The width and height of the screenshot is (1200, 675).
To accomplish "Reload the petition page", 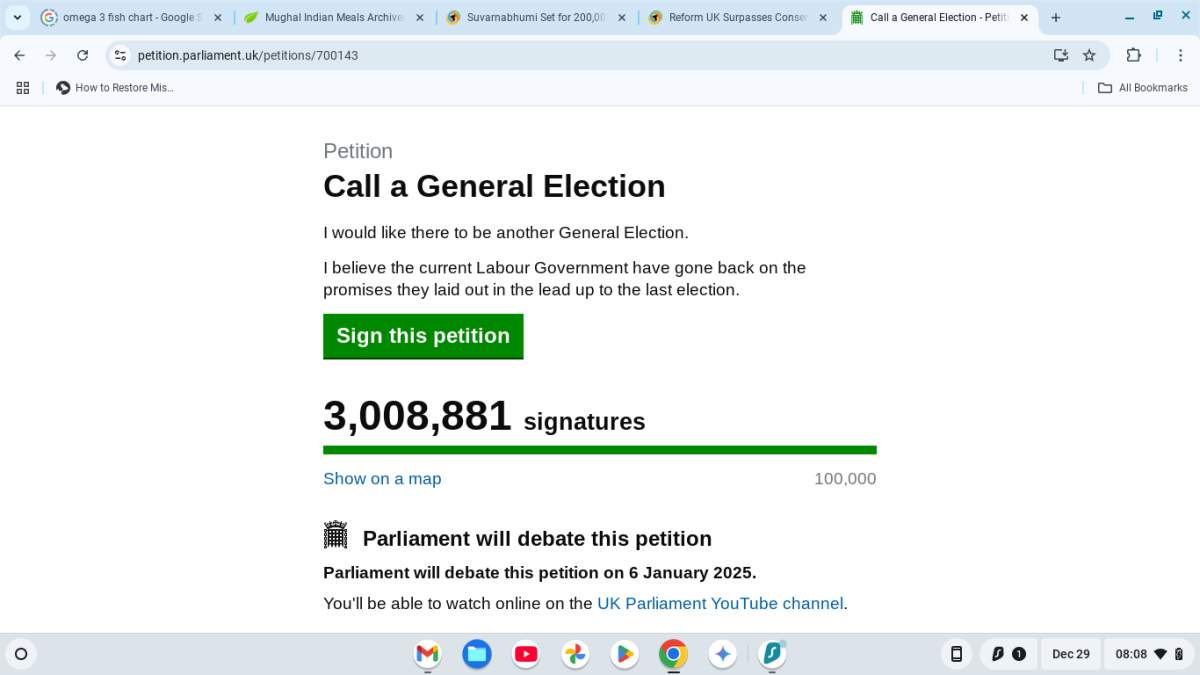I will [83, 55].
